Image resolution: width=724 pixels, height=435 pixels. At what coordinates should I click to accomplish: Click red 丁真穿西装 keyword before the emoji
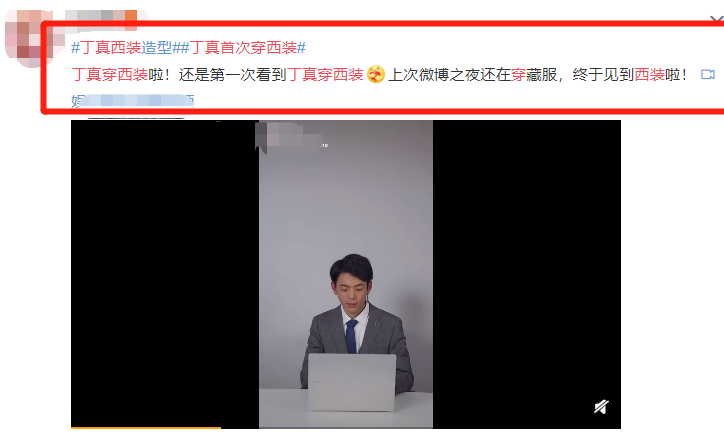click(326, 74)
